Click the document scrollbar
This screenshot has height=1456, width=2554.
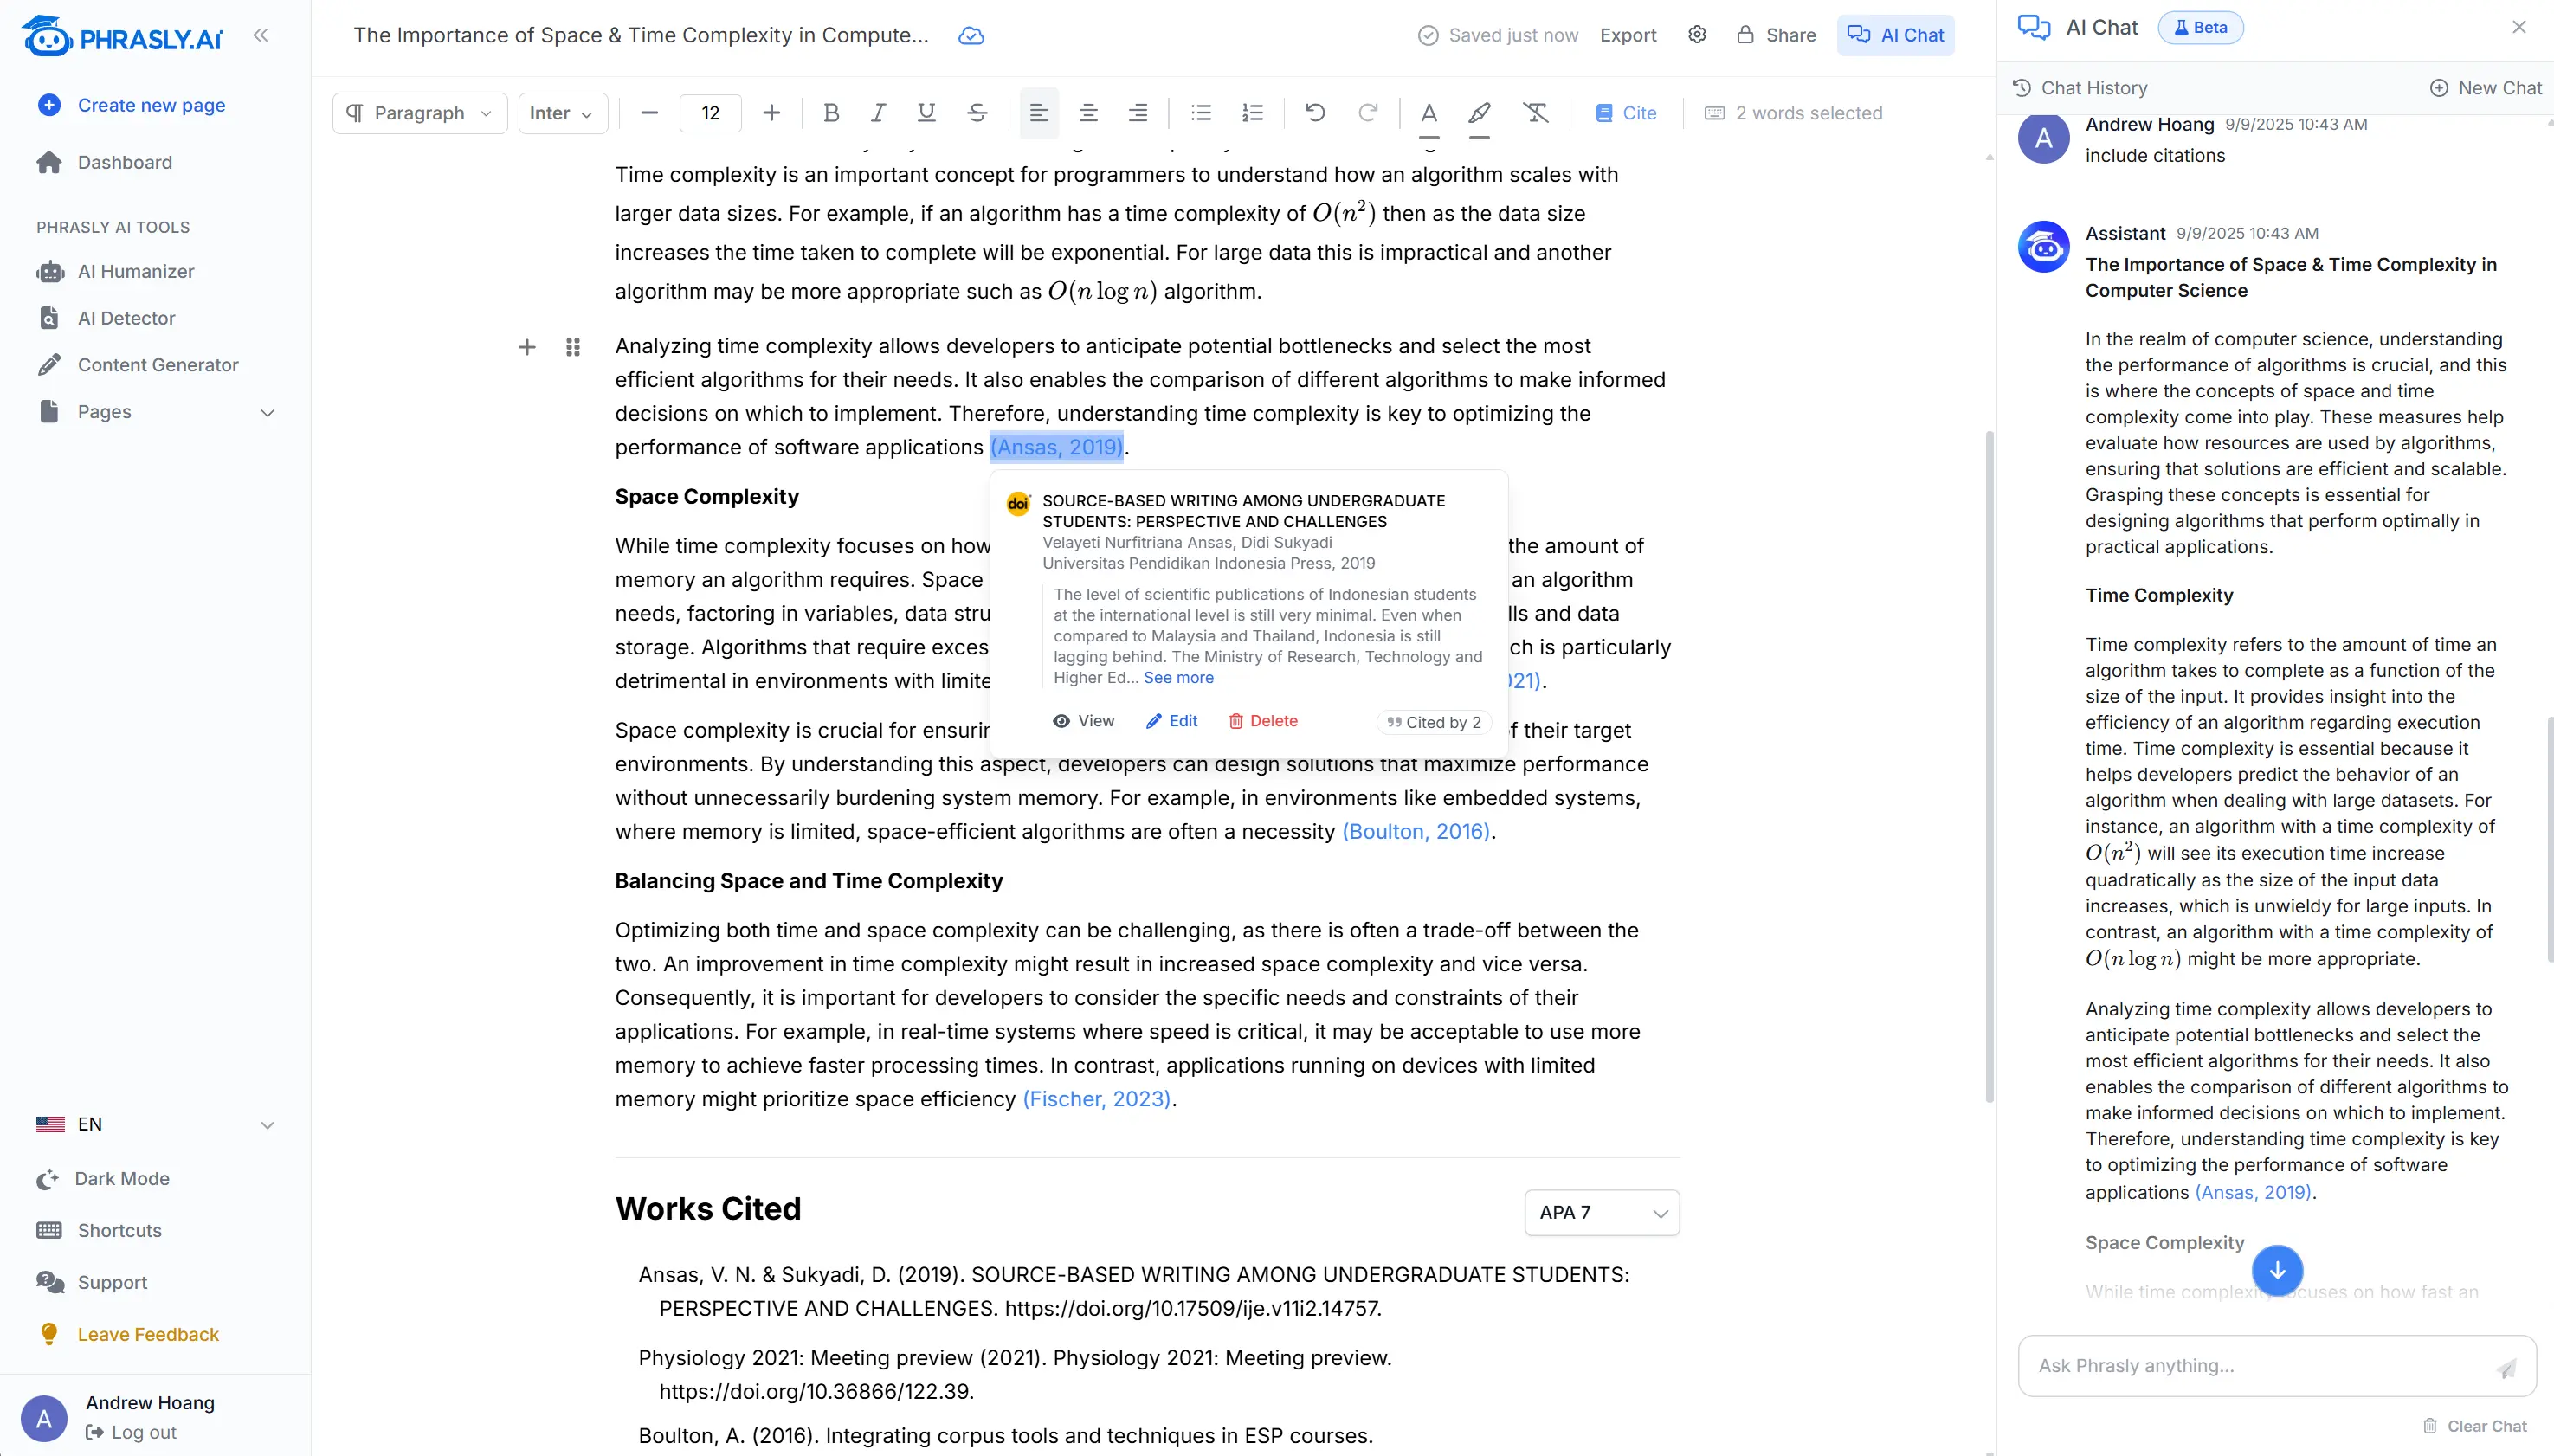coord(1989,766)
